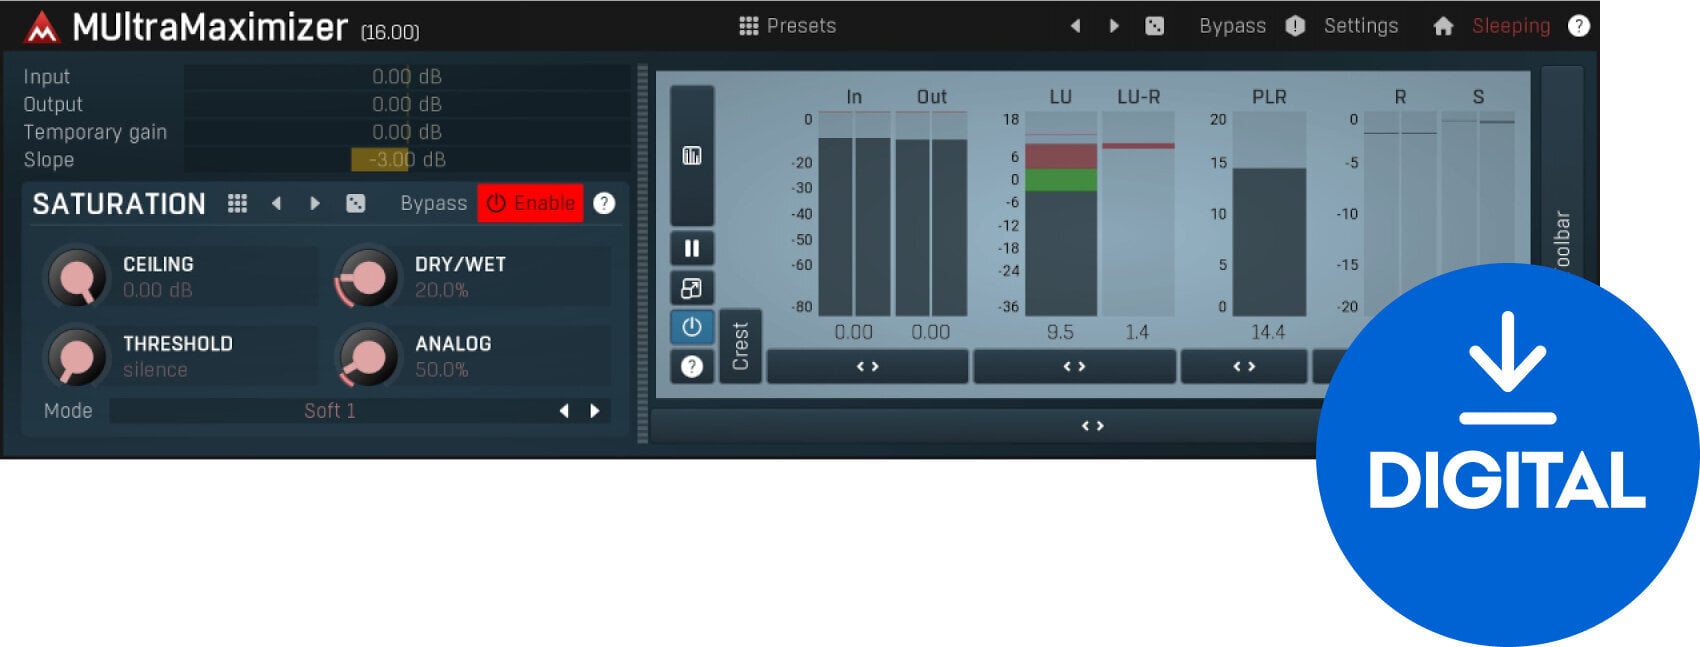Switch to previous Mode with left arrow
Screen dimensions: 1700x647
pos(565,411)
